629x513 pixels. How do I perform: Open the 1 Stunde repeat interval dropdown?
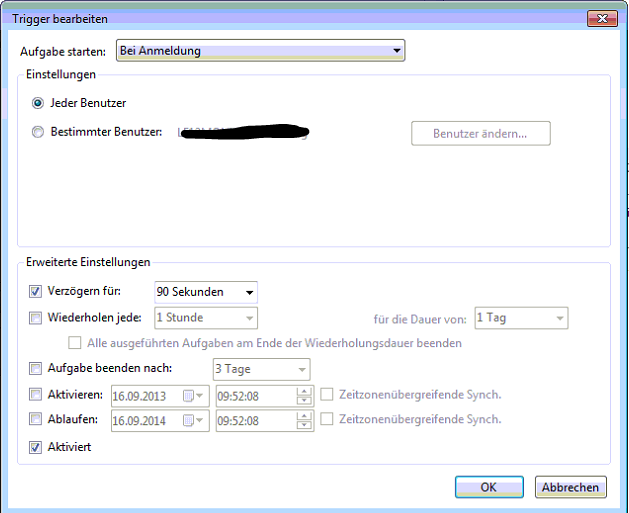point(249,318)
